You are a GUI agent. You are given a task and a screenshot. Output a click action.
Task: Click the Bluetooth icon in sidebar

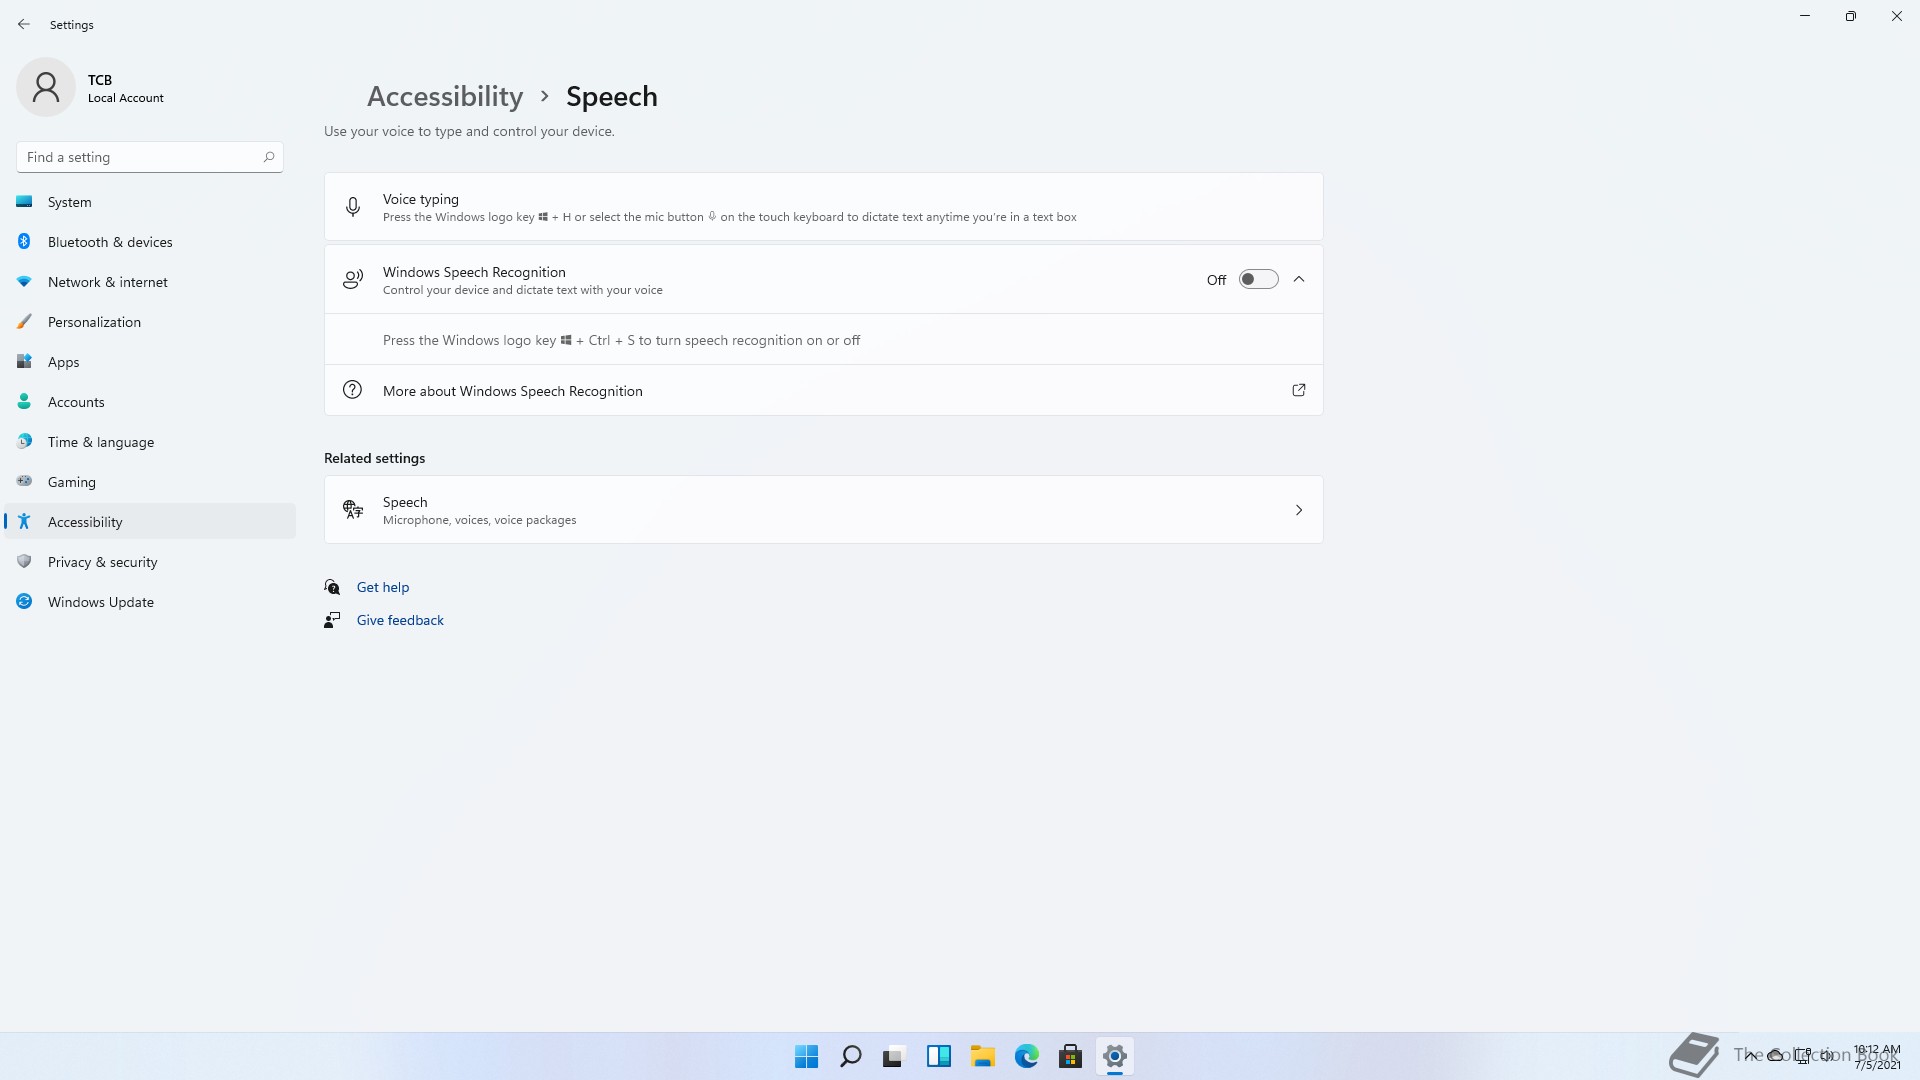pyautogui.click(x=24, y=241)
